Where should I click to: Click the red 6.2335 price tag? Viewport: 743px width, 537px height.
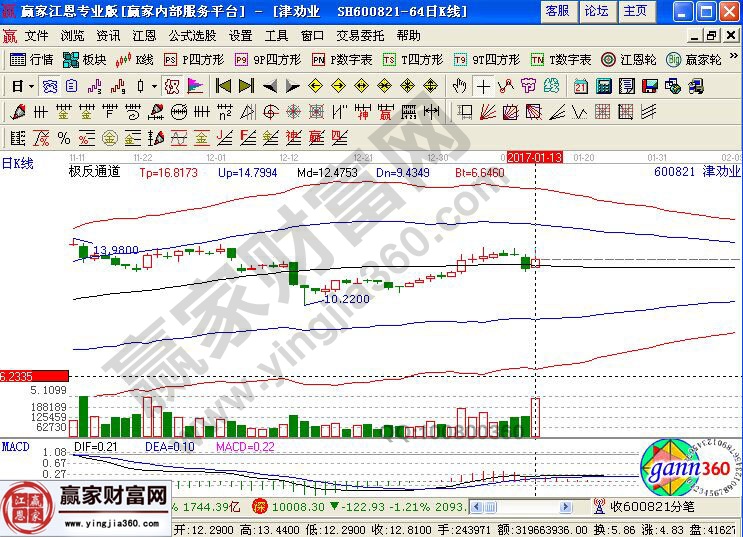click(x=34, y=376)
